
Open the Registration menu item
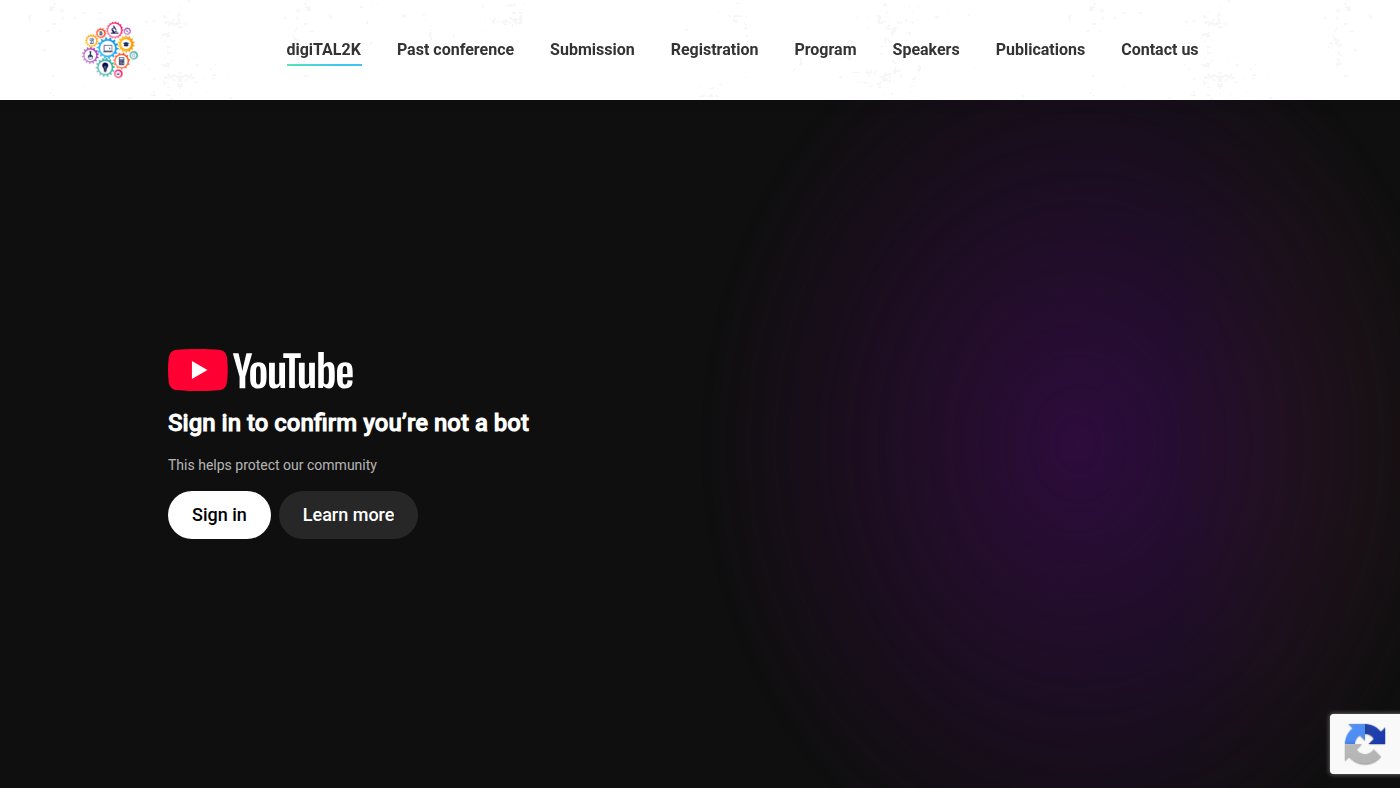pos(714,50)
